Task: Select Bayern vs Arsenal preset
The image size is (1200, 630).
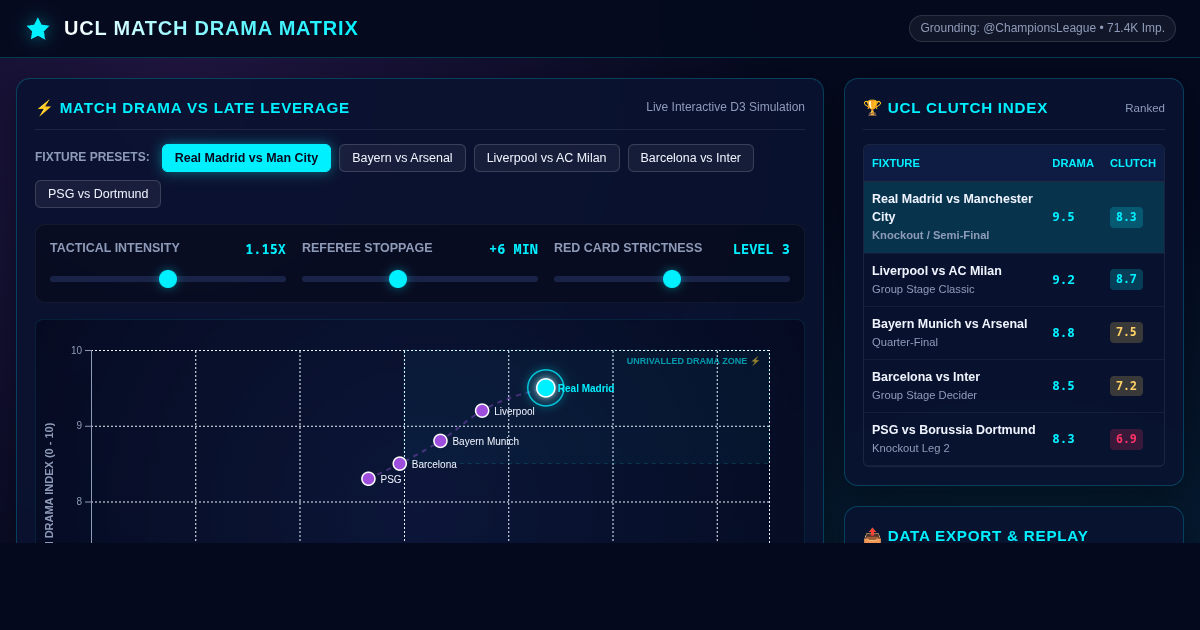Action: point(402,158)
